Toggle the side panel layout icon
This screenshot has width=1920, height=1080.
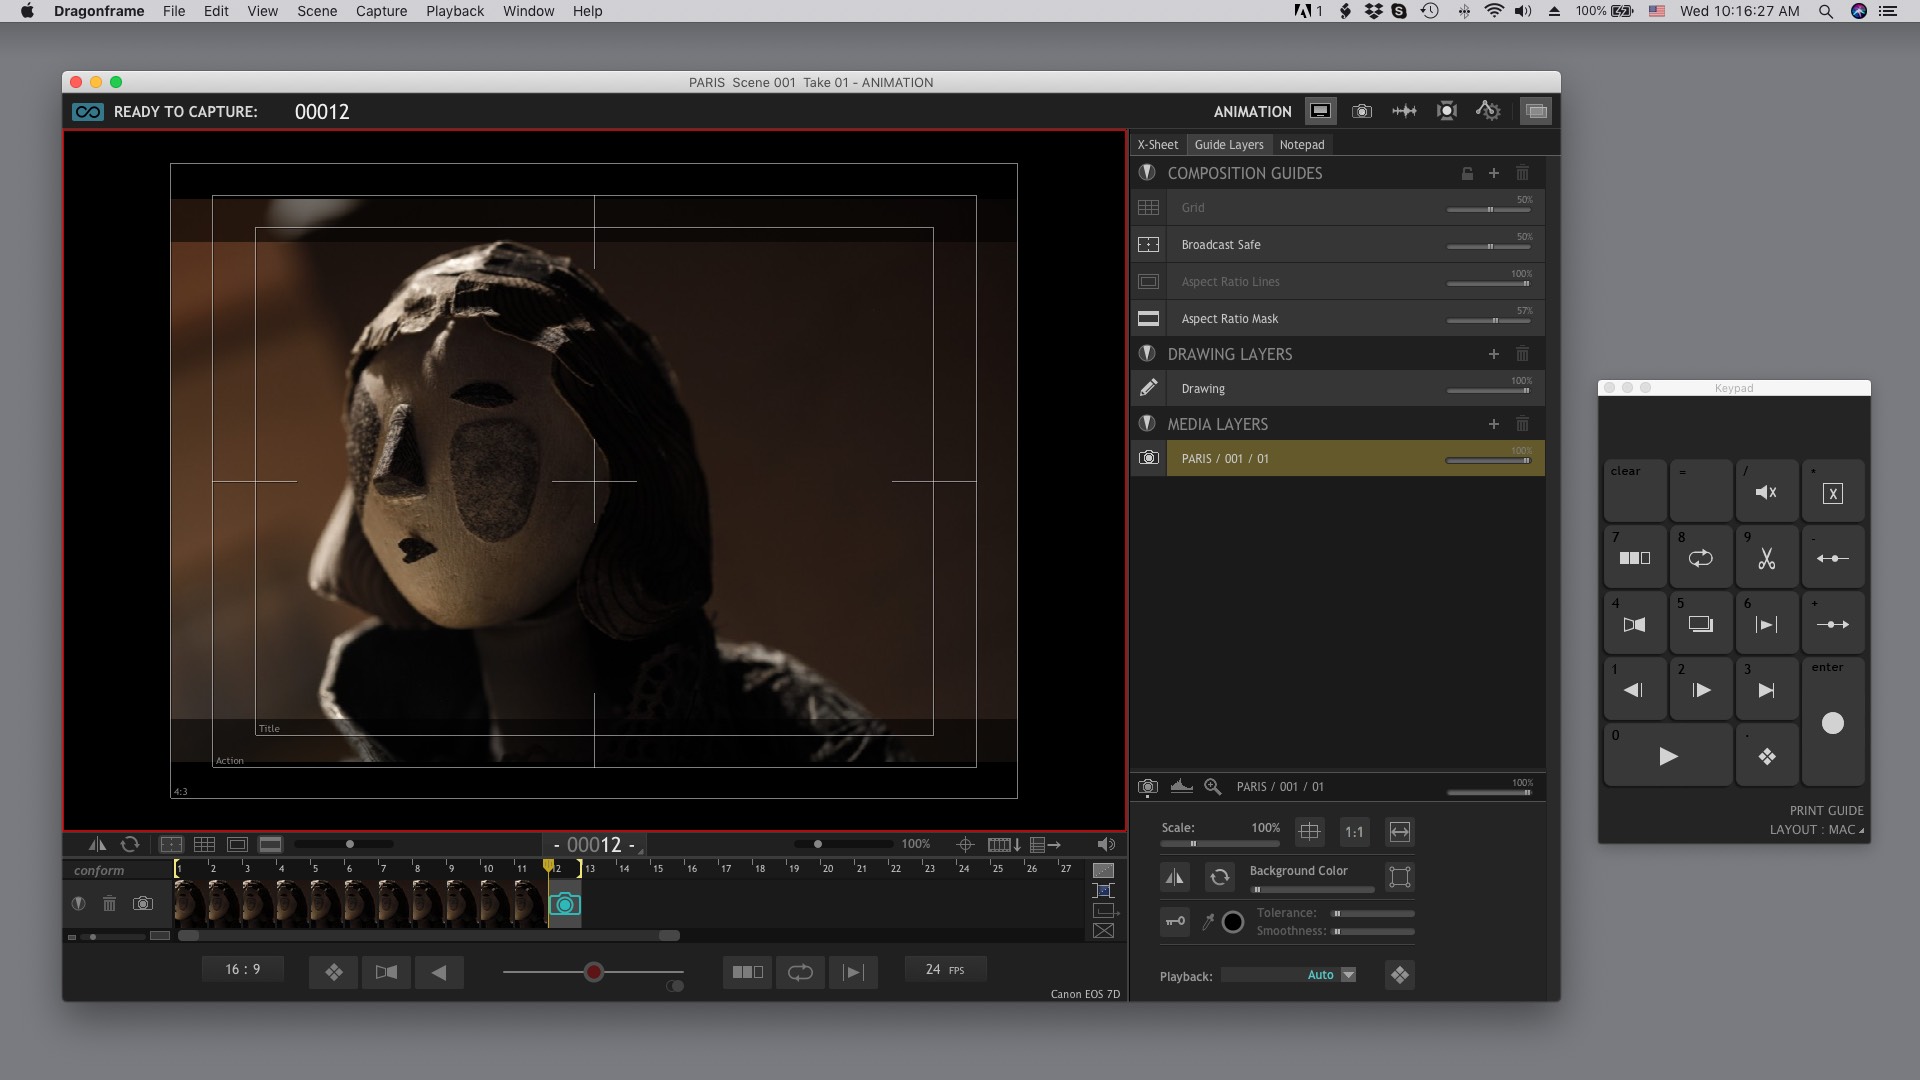tap(1536, 111)
